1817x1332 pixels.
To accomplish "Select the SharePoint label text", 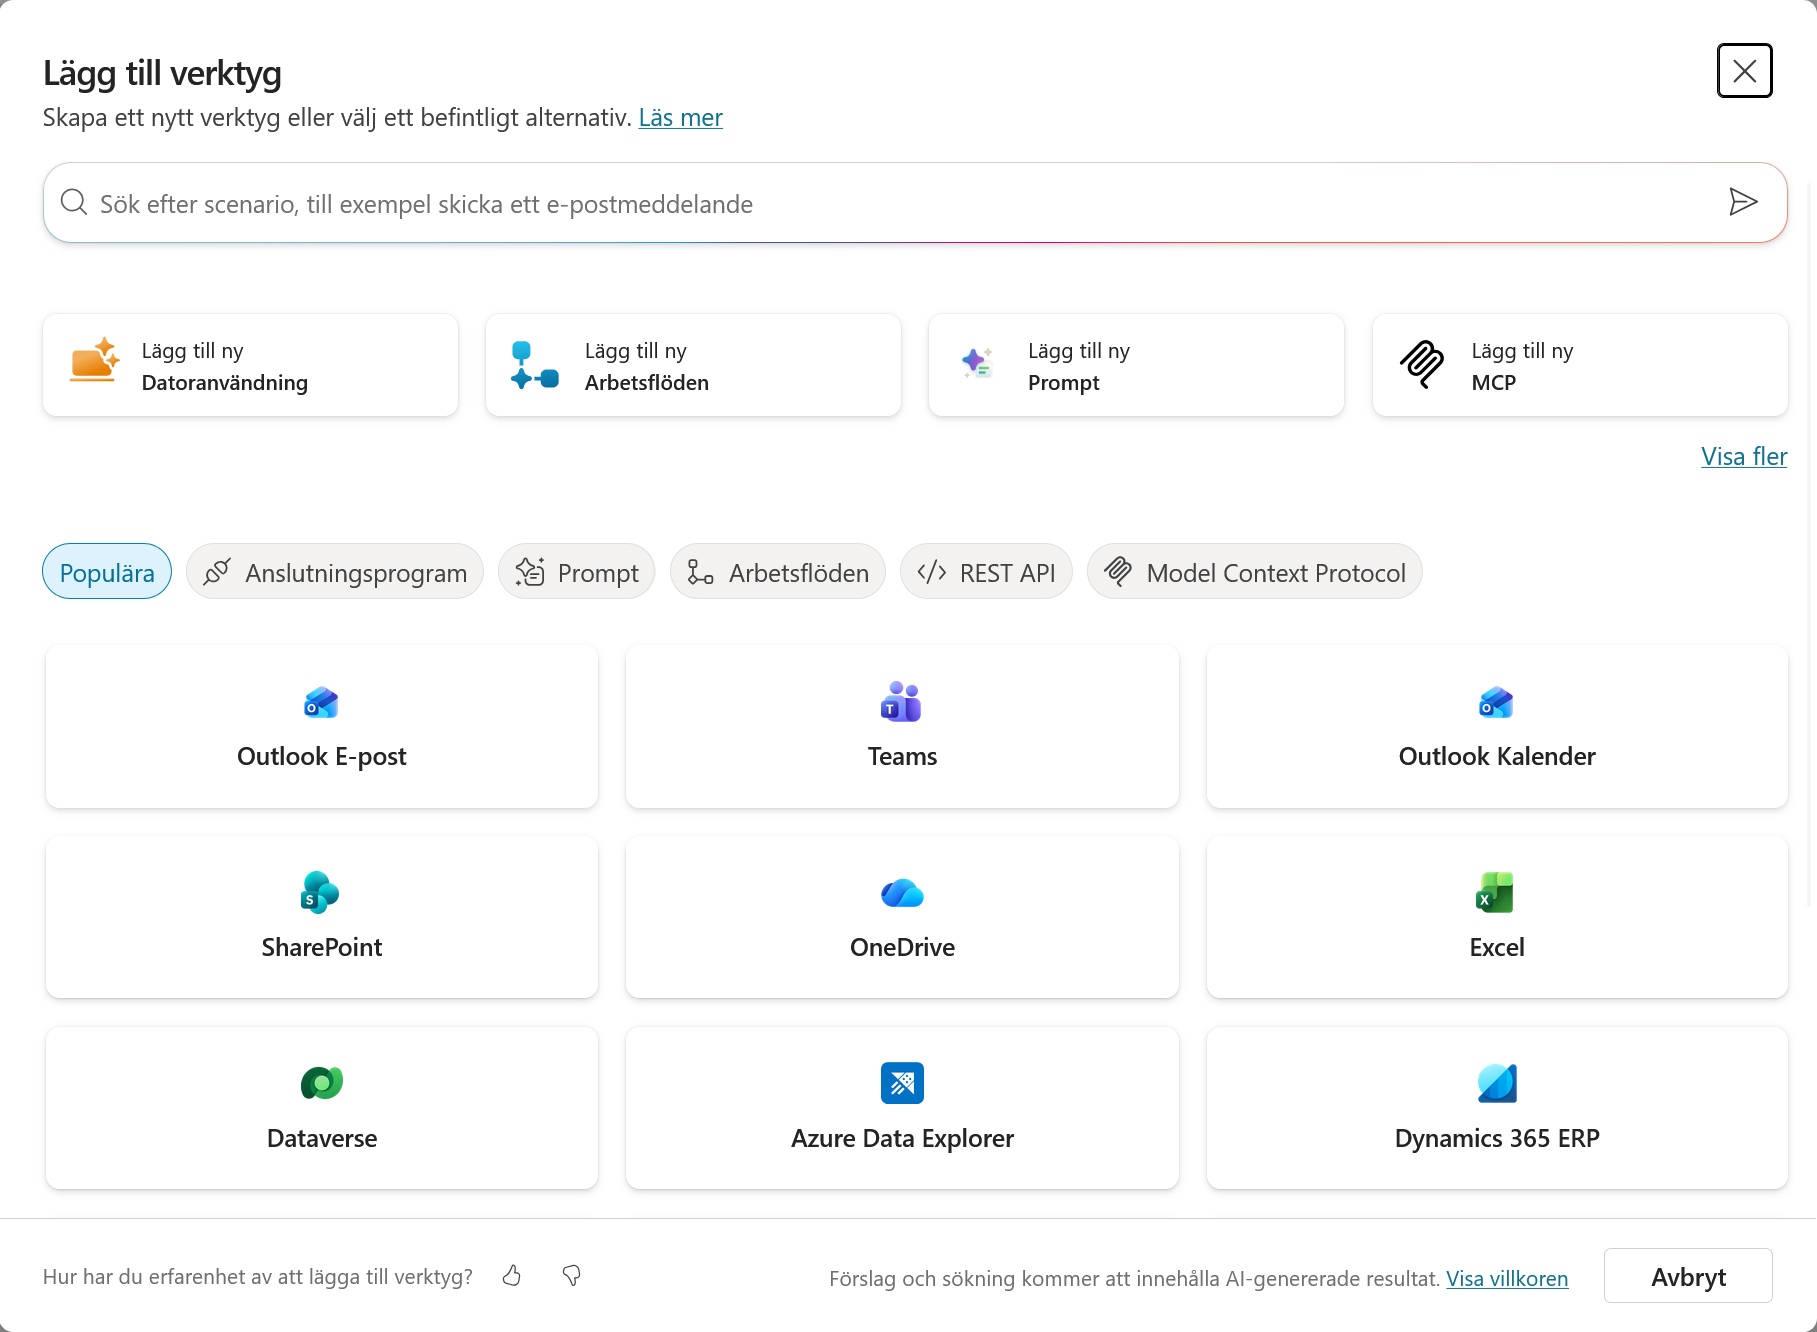I will (x=321, y=947).
